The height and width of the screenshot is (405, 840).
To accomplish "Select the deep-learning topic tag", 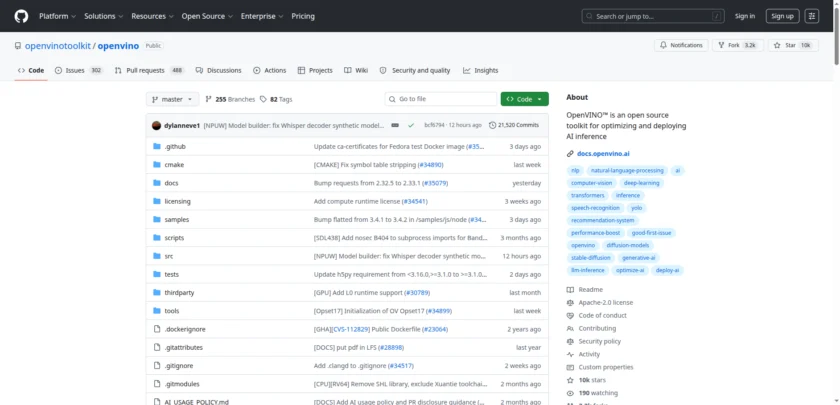I will tap(640, 183).
